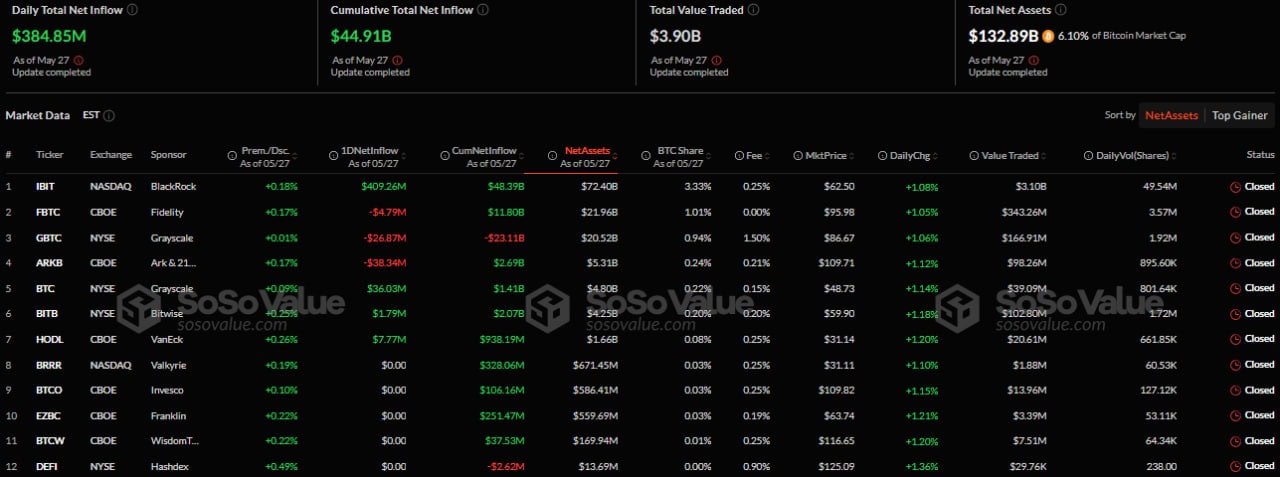The image size is (1280, 477).
Task: Click the $384.85M daily inflow value
Action: point(49,36)
